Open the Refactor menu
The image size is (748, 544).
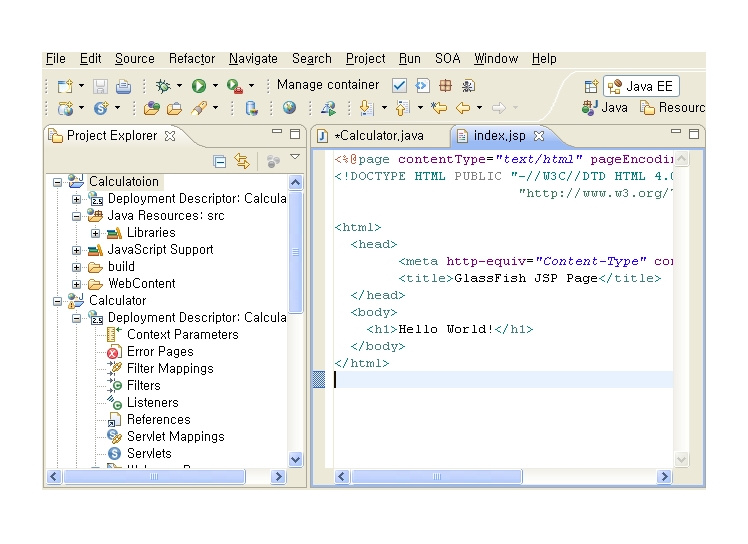191,59
